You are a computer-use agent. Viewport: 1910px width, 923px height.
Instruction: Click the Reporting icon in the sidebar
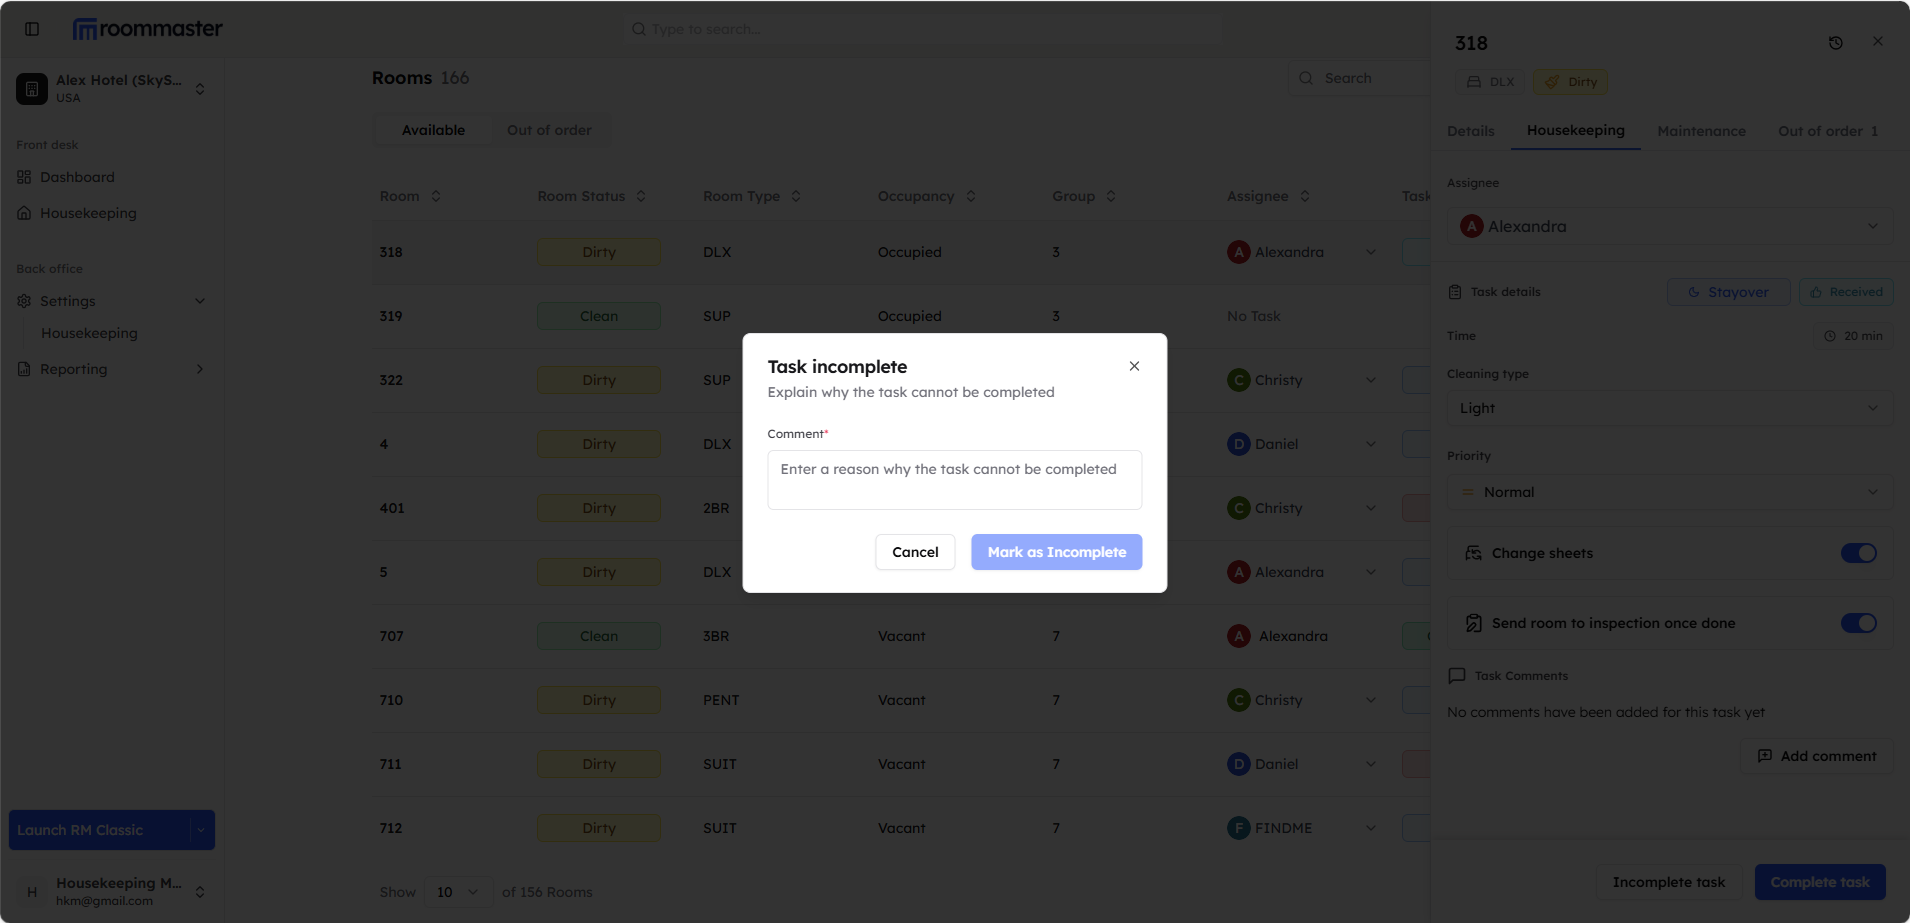point(24,369)
